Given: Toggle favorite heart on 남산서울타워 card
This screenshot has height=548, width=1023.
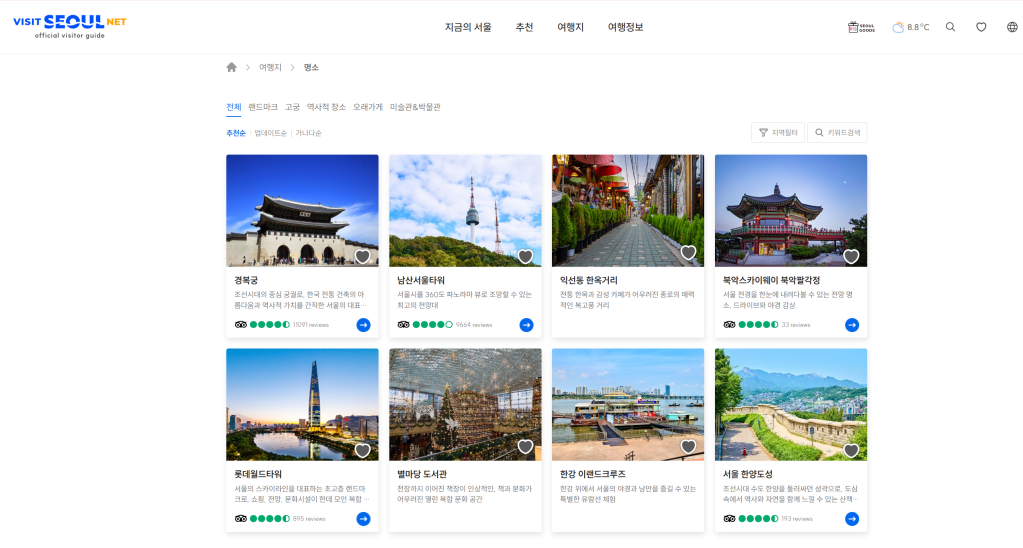Looking at the screenshot, I should (525, 256).
